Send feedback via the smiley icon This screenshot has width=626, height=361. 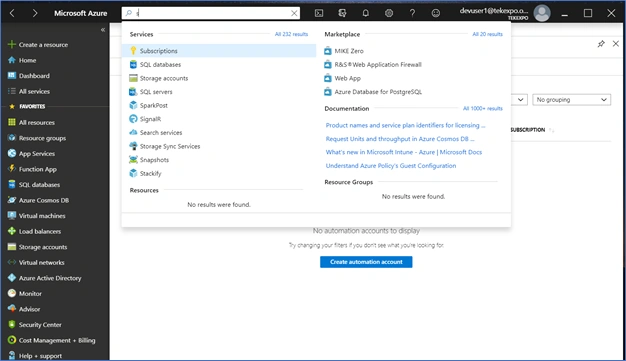pyautogui.click(x=436, y=13)
